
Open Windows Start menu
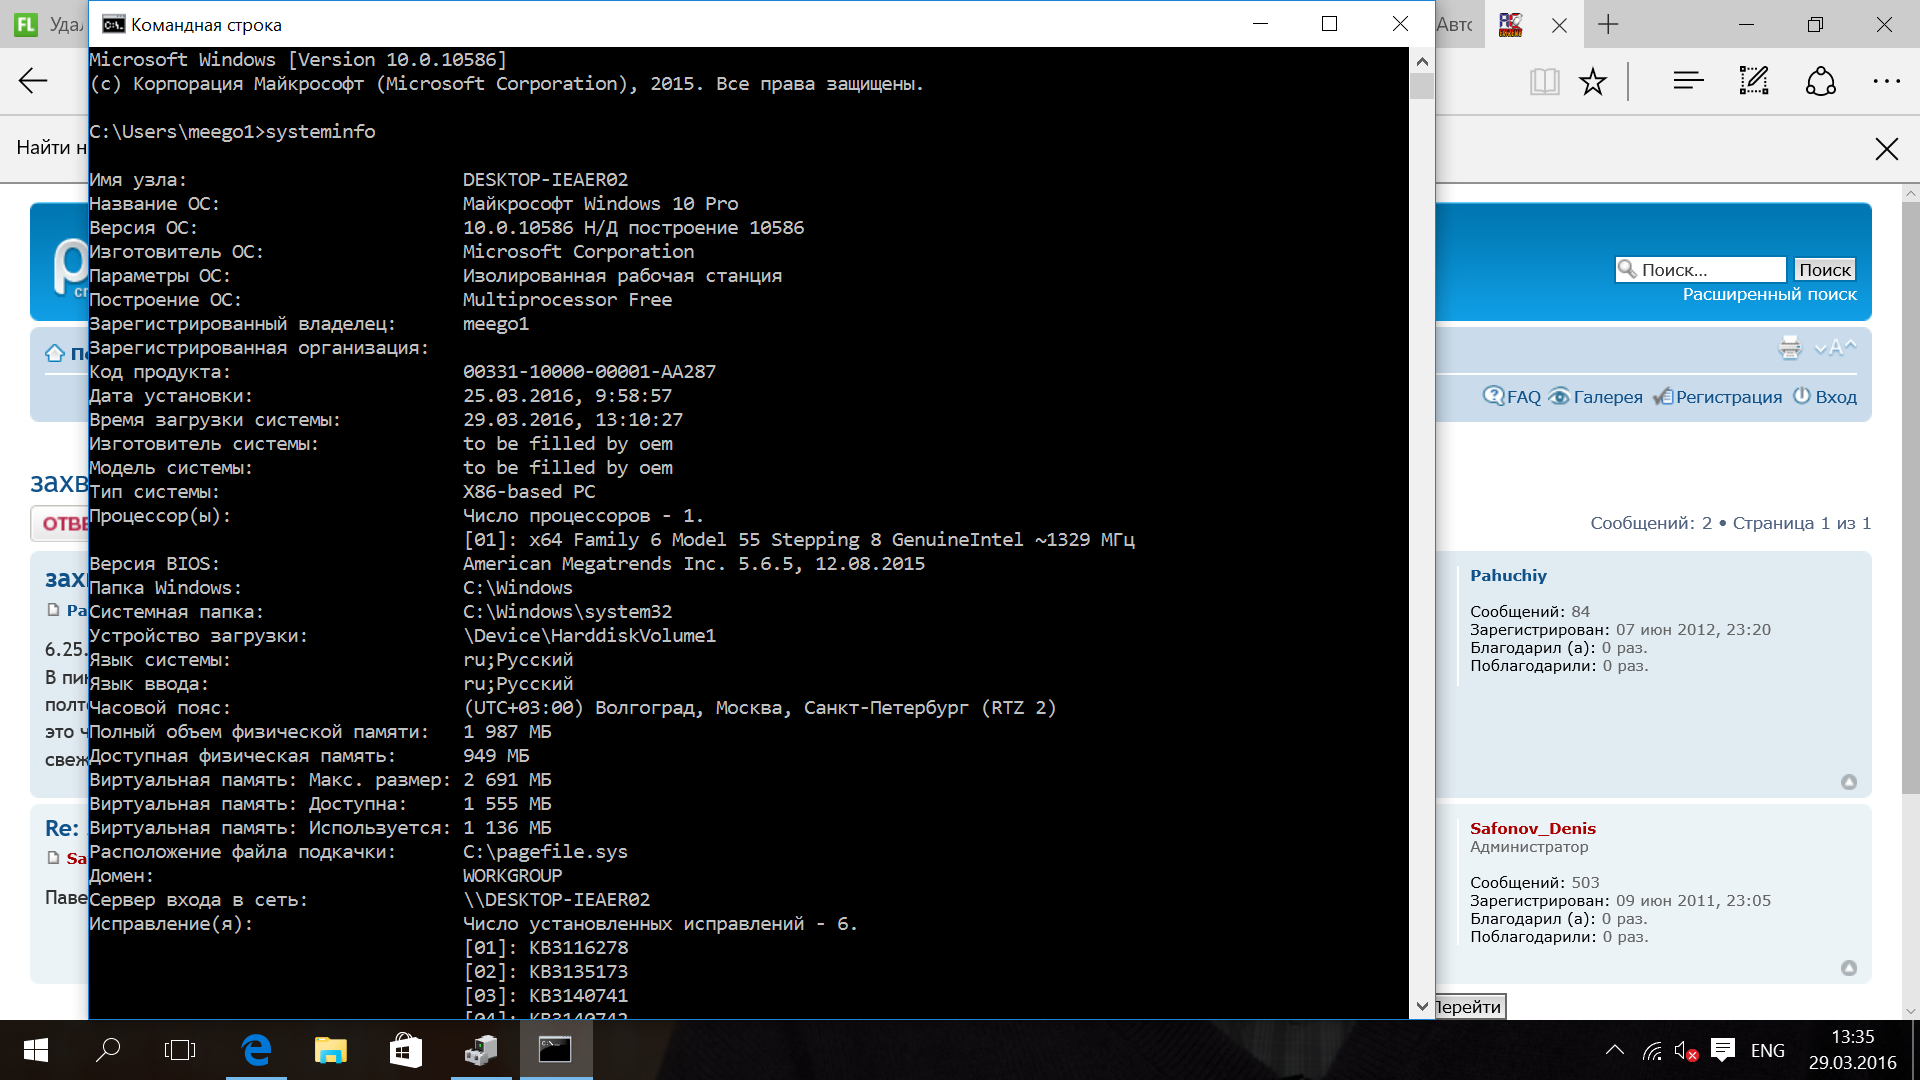(36, 1050)
